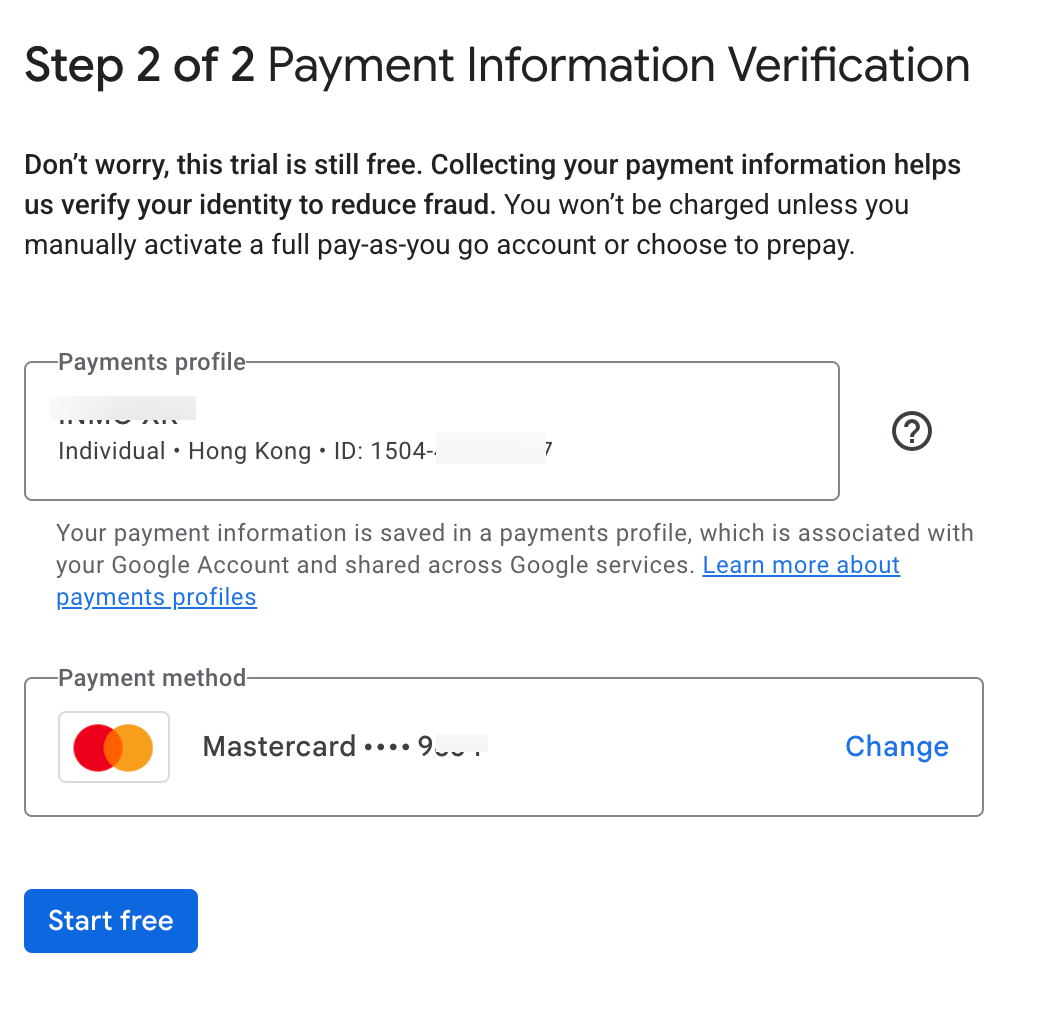The width and height of the screenshot is (1062, 1026).
Task: Click the Payment Information Verification title text
Action: [x=619, y=66]
